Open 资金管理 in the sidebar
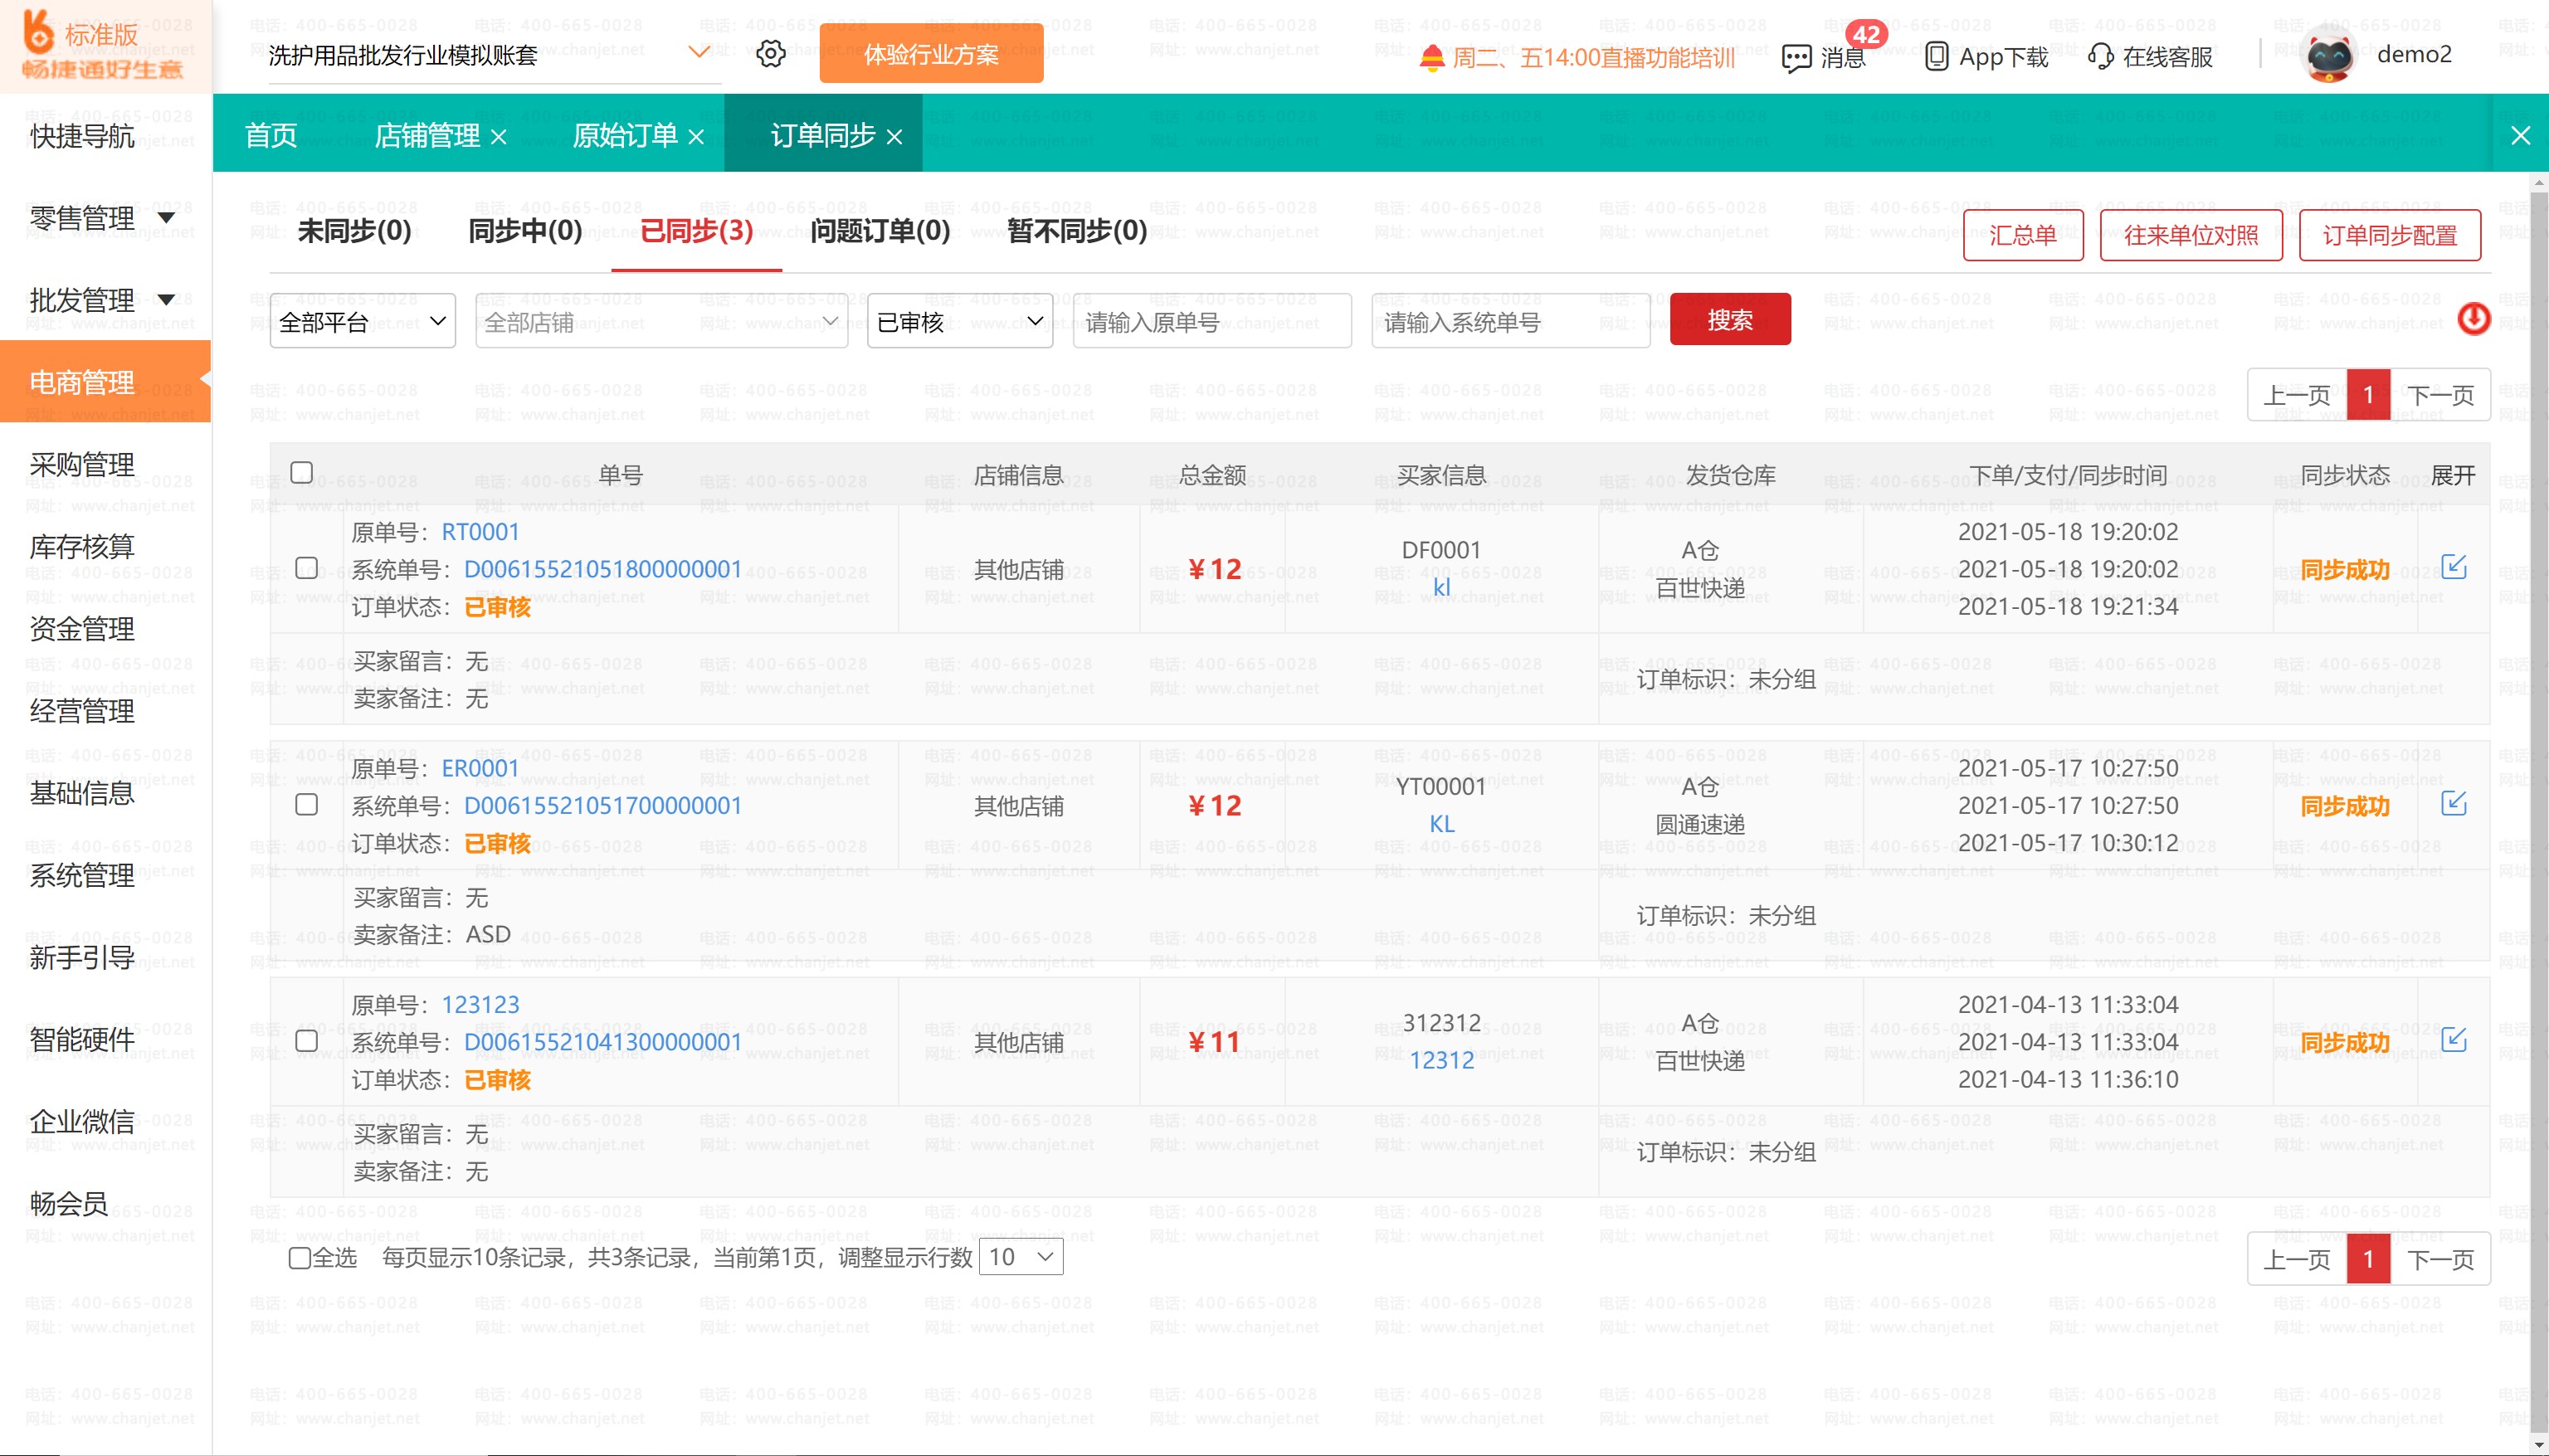 point(82,628)
